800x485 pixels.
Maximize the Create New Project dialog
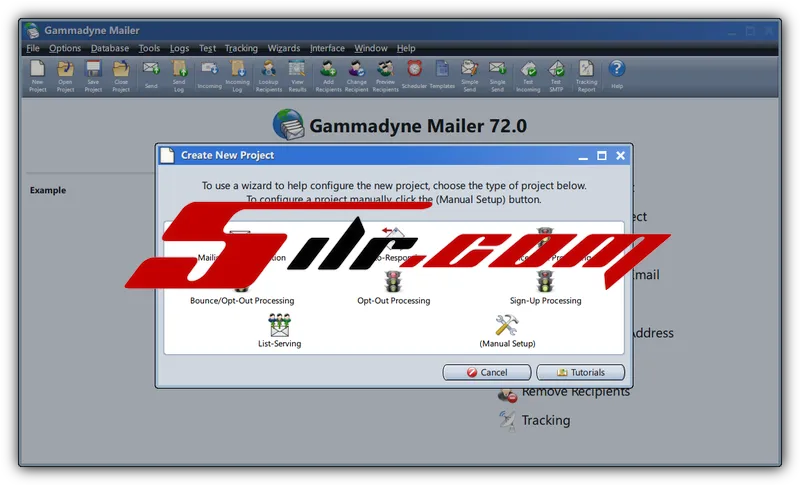click(x=602, y=156)
